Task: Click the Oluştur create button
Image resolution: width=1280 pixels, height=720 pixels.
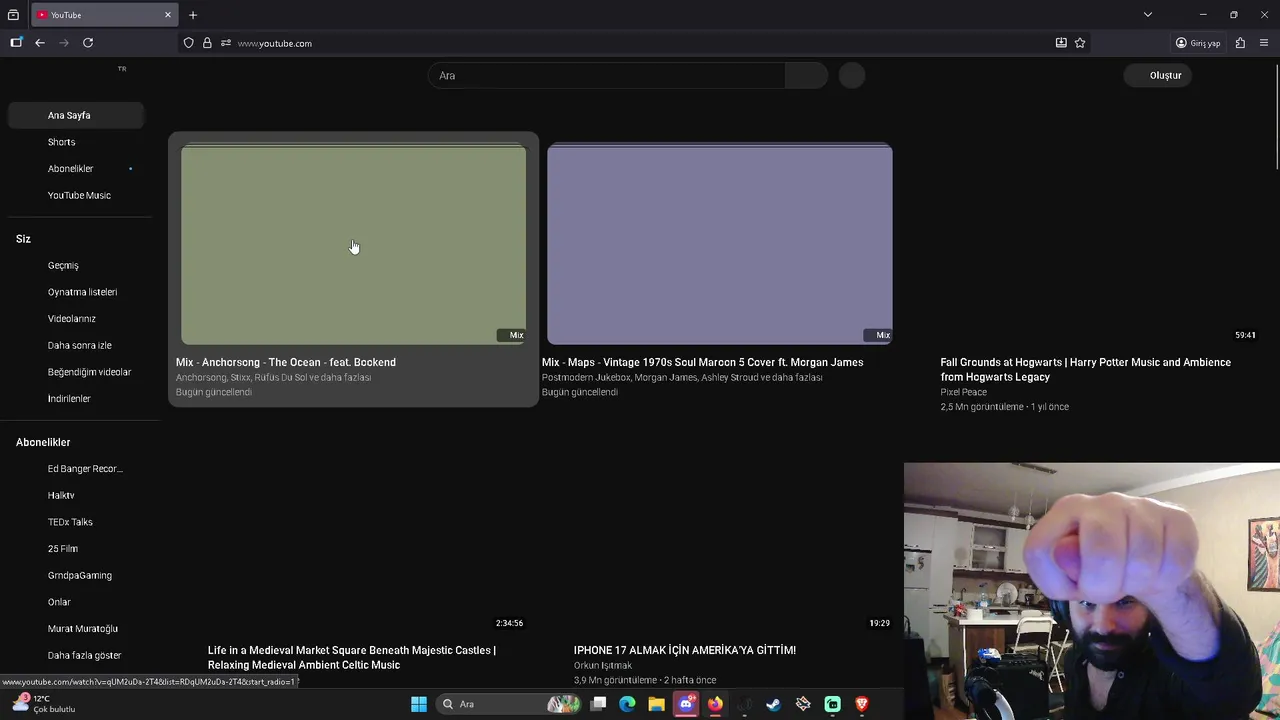Action: (1157, 76)
